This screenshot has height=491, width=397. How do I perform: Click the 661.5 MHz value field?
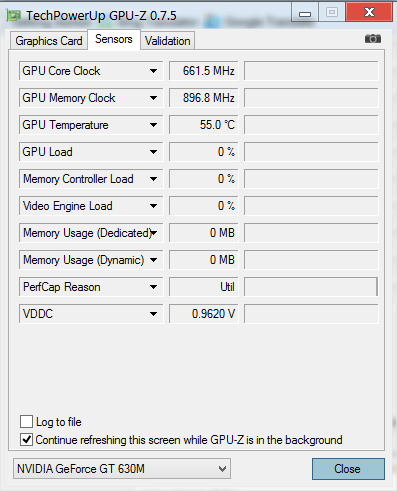[204, 71]
